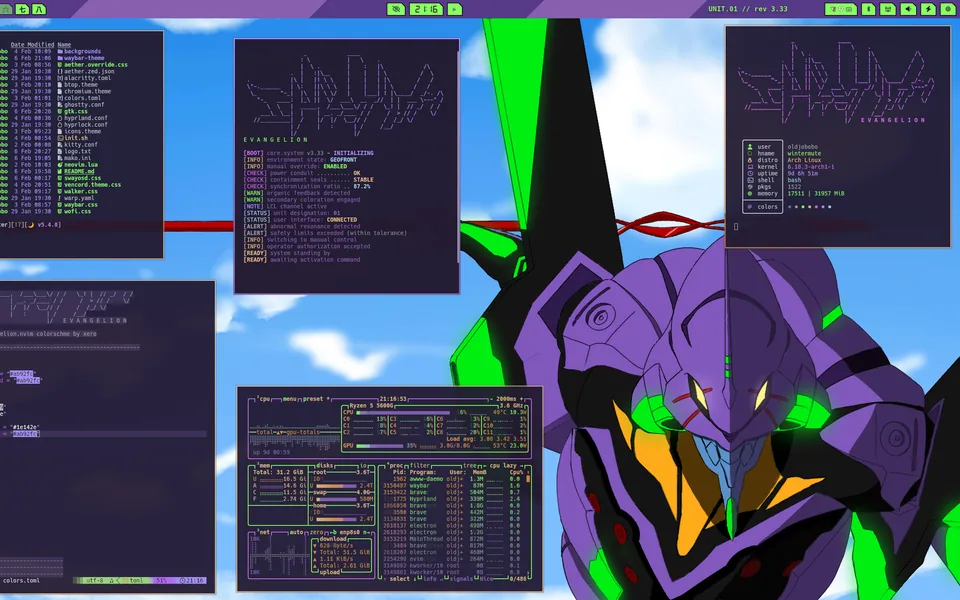960x600 pixels.
Task: Select the waybar process row in btop
Action: tap(453, 486)
